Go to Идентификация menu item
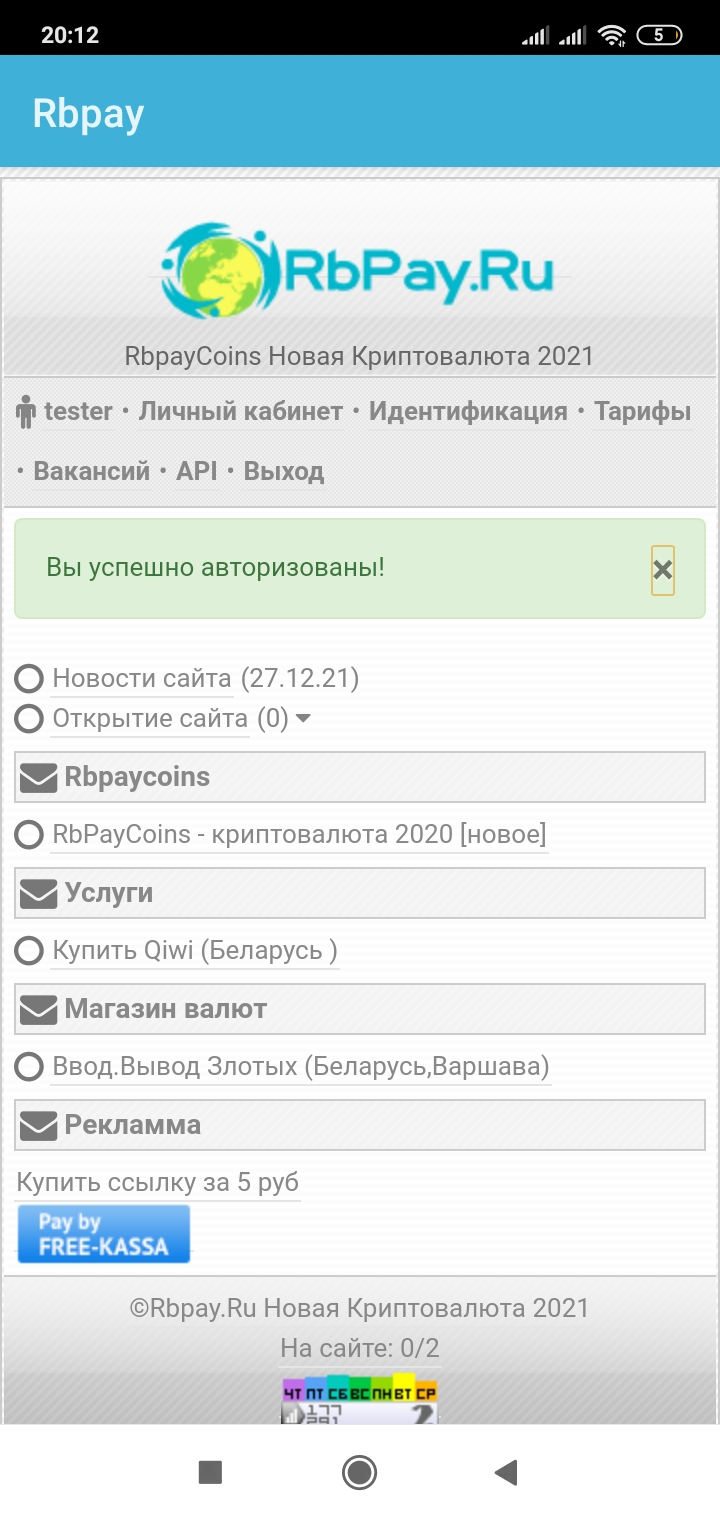This screenshot has width=720, height=1520. click(x=468, y=411)
